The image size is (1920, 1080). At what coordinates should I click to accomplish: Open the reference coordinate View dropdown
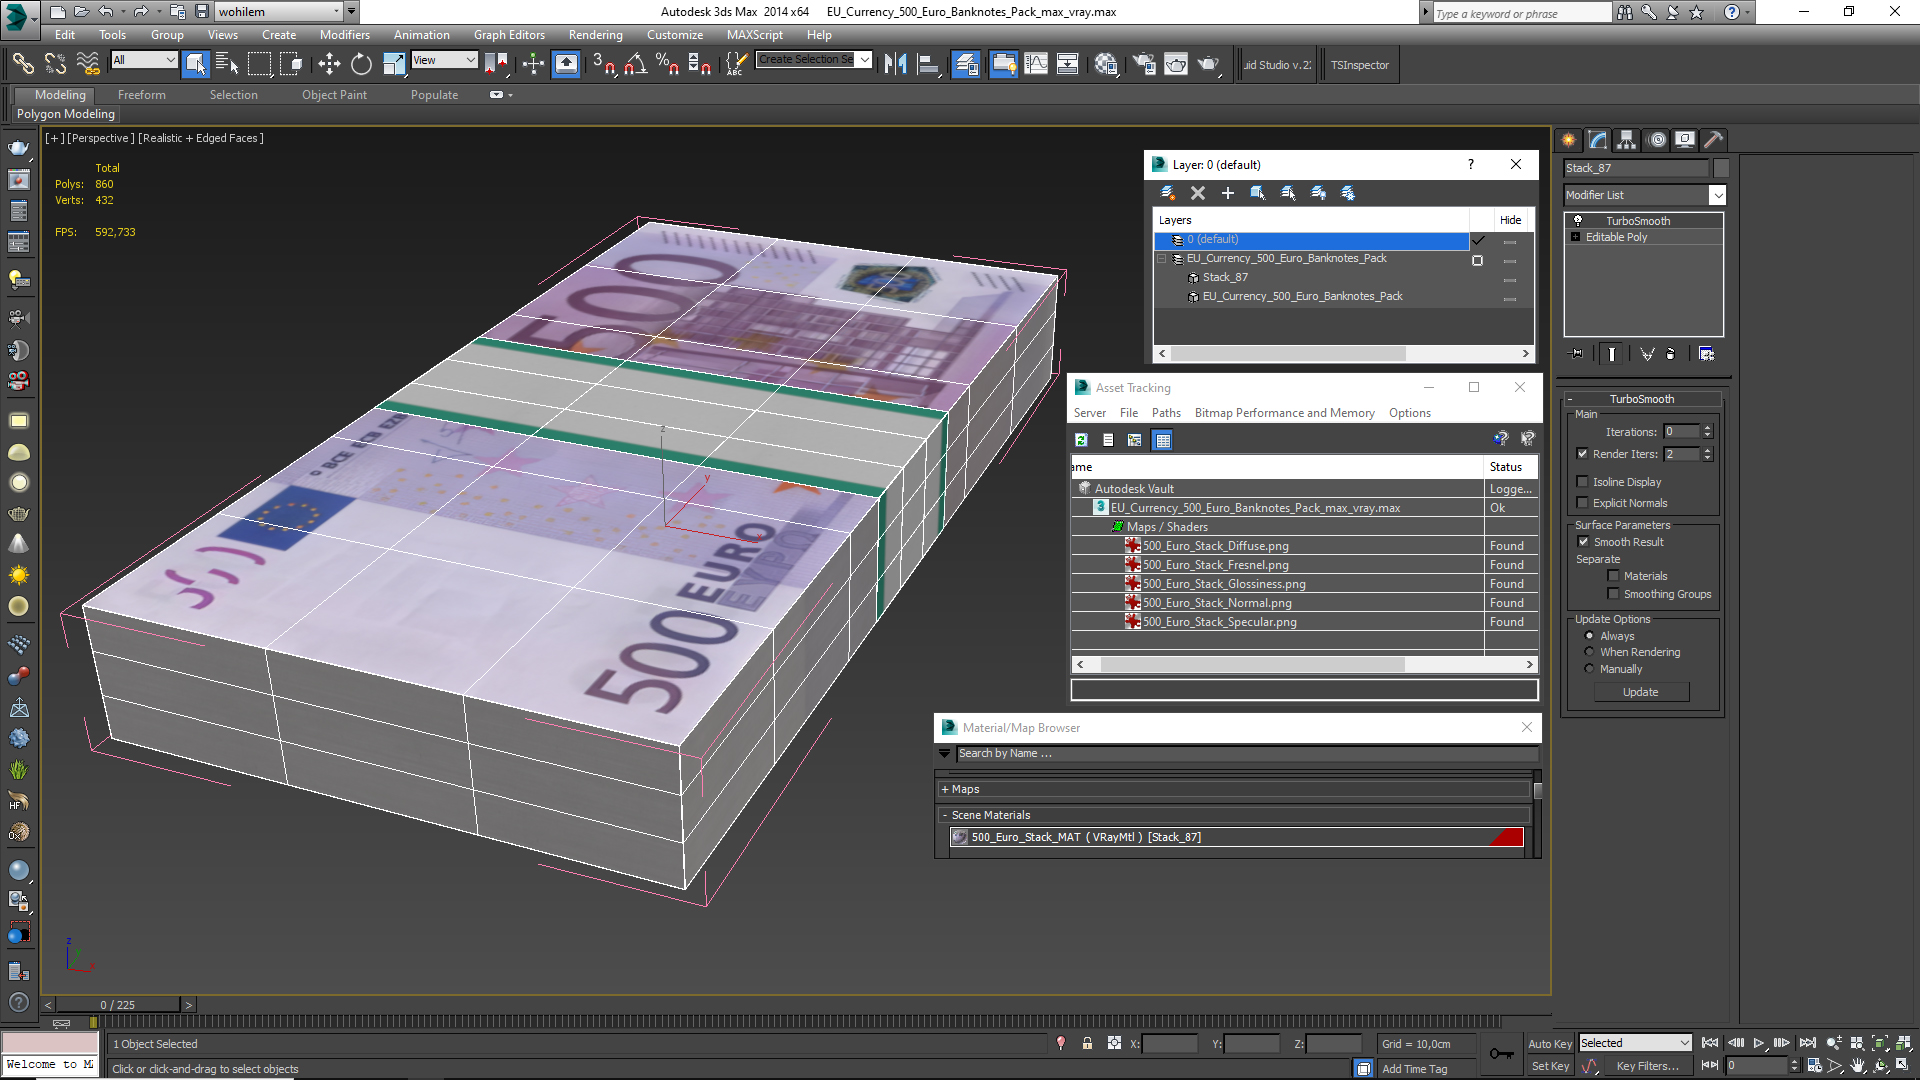pyautogui.click(x=444, y=60)
